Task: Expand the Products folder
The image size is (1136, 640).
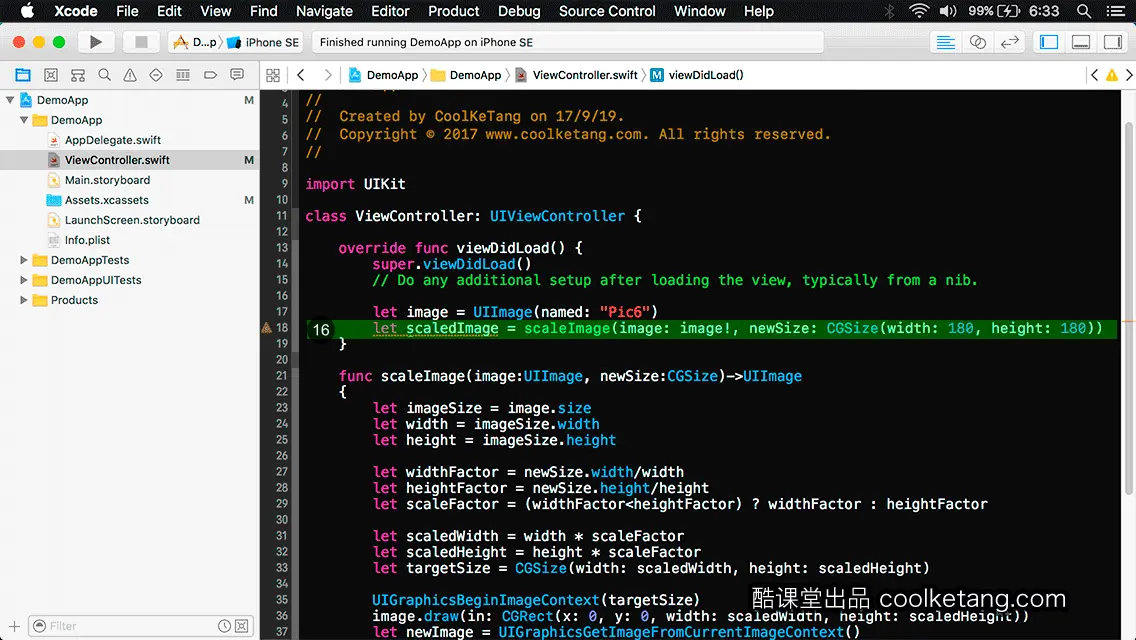Action: point(24,300)
